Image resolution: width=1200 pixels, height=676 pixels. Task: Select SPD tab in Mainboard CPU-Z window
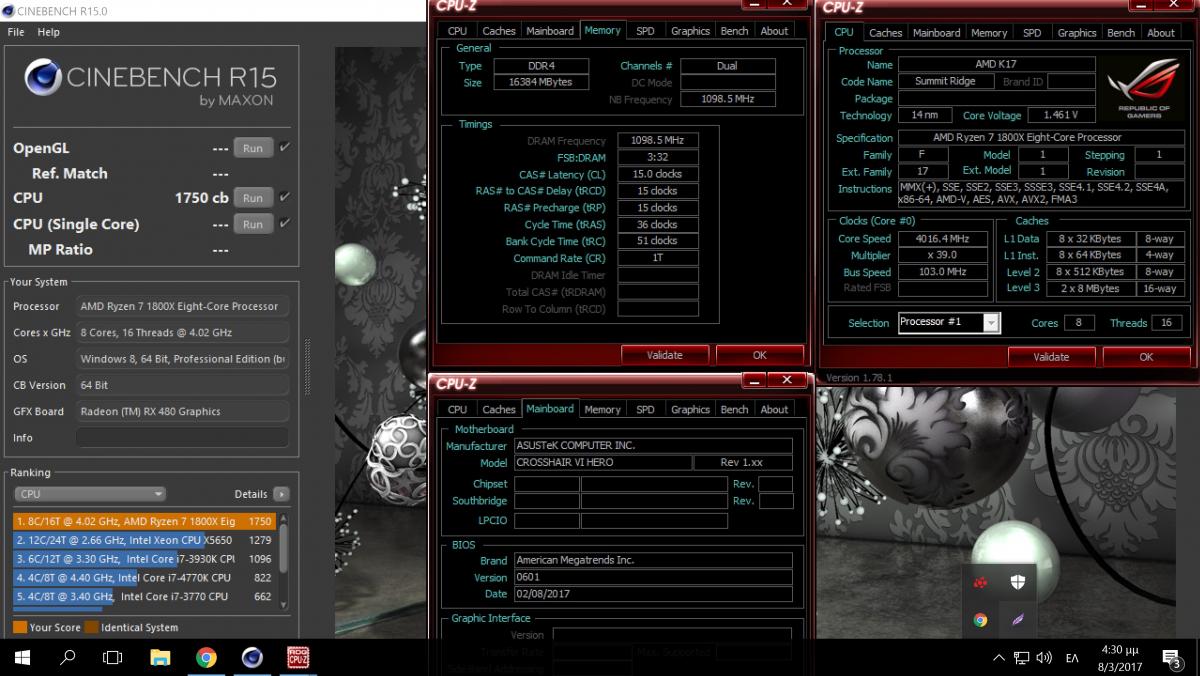pyautogui.click(x=645, y=409)
